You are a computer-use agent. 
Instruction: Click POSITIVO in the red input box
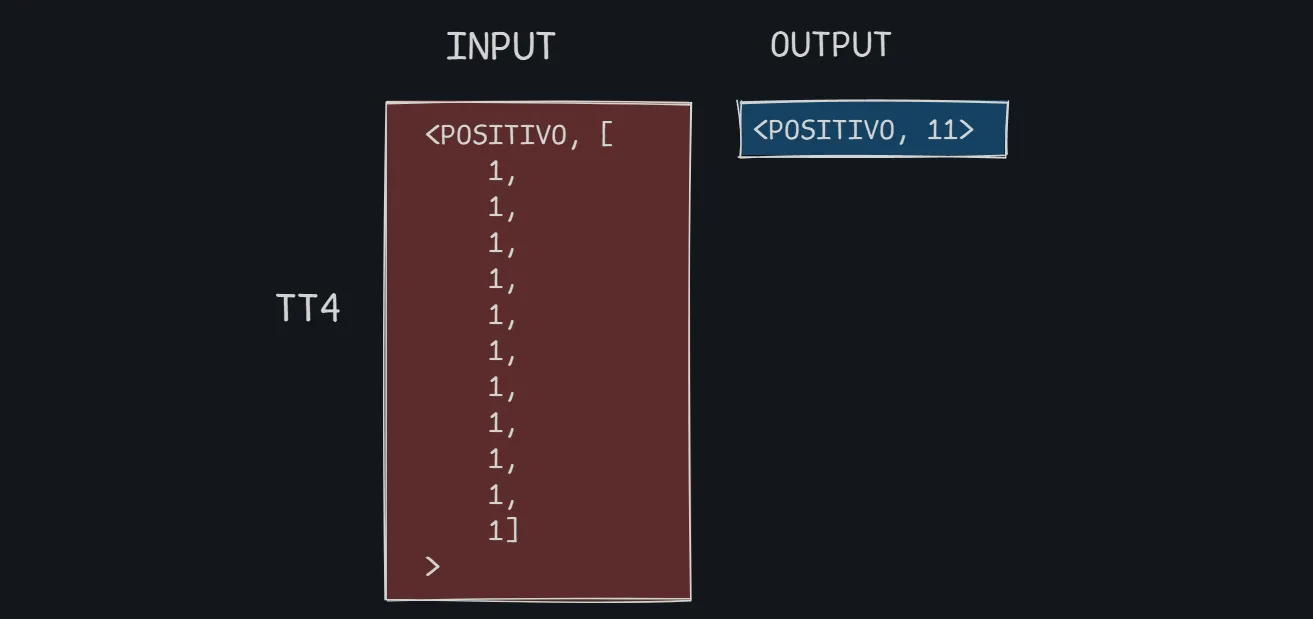[x=503, y=135]
